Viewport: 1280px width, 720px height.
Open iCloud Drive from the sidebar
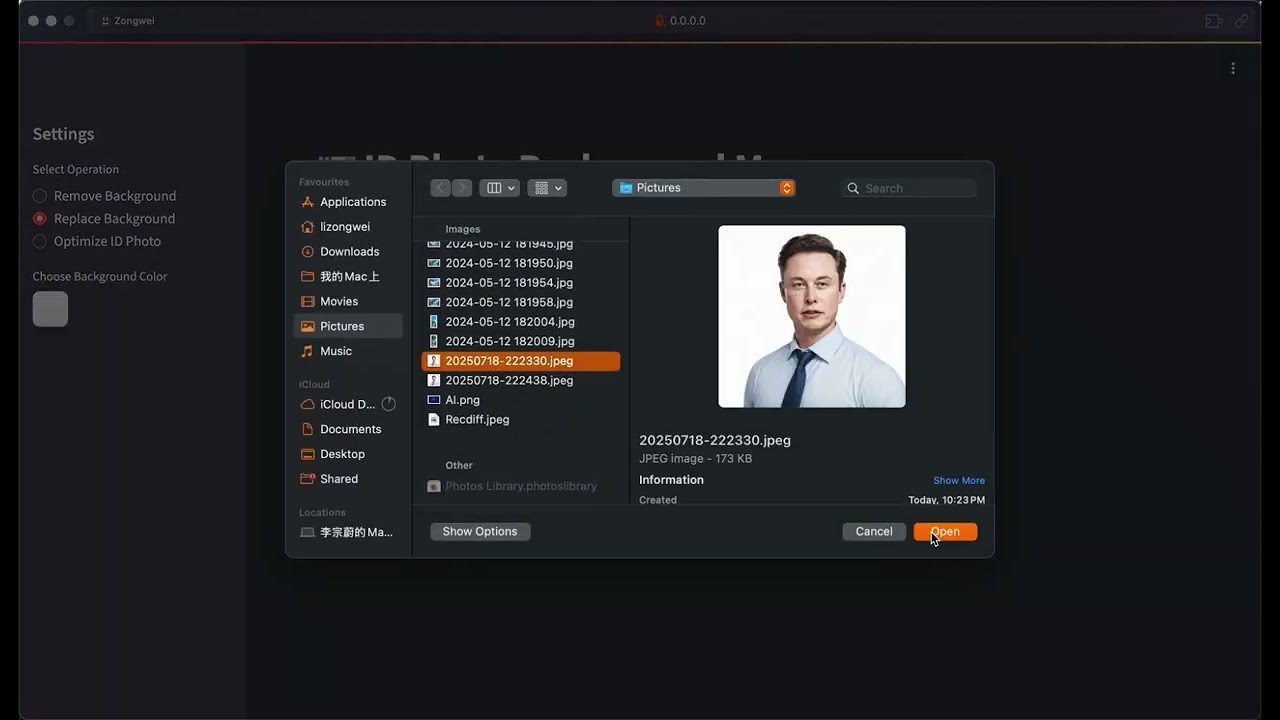347,404
